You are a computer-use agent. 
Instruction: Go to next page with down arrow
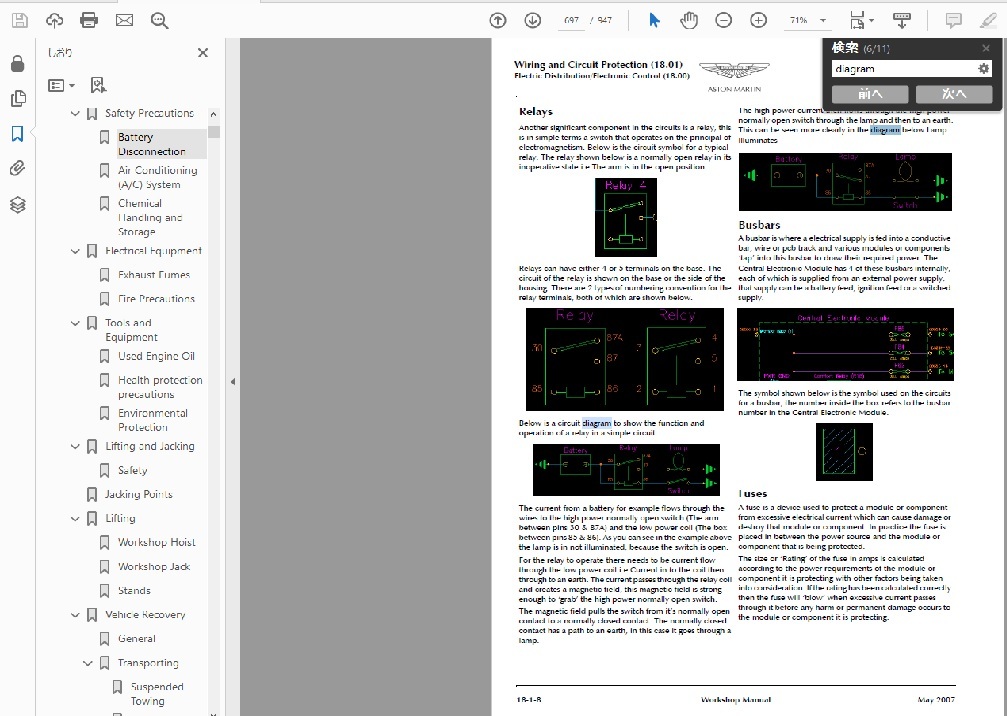[532, 20]
